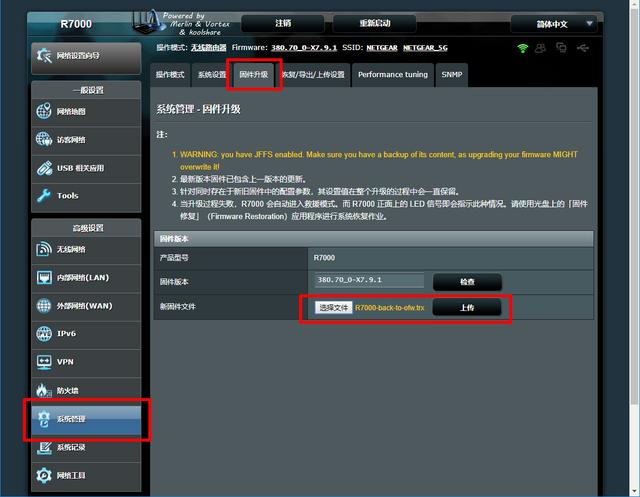Click the 注销 logout button
Screen dimensions: 640x497
coord(283,23)
